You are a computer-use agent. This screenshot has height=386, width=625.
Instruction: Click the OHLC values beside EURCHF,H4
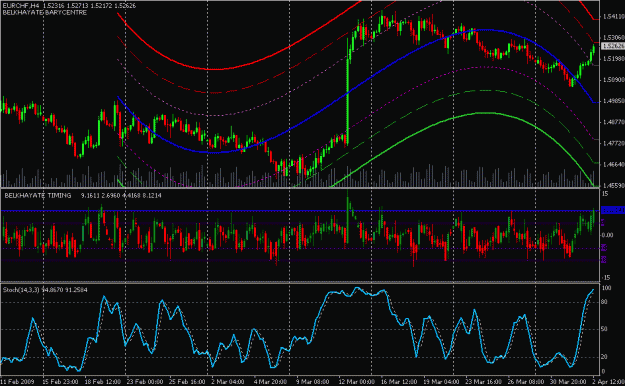pyautogui.click(x=89, y=6)
